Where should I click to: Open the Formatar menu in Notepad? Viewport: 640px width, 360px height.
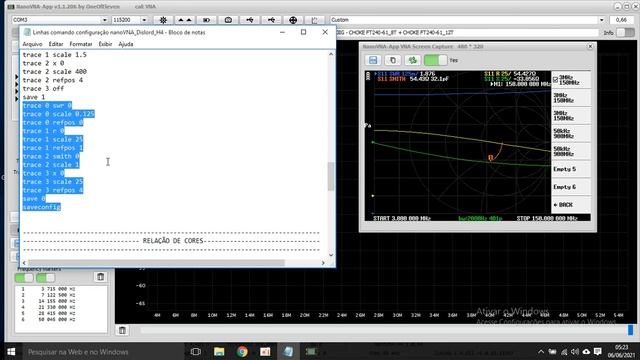[x=81, y=44]
